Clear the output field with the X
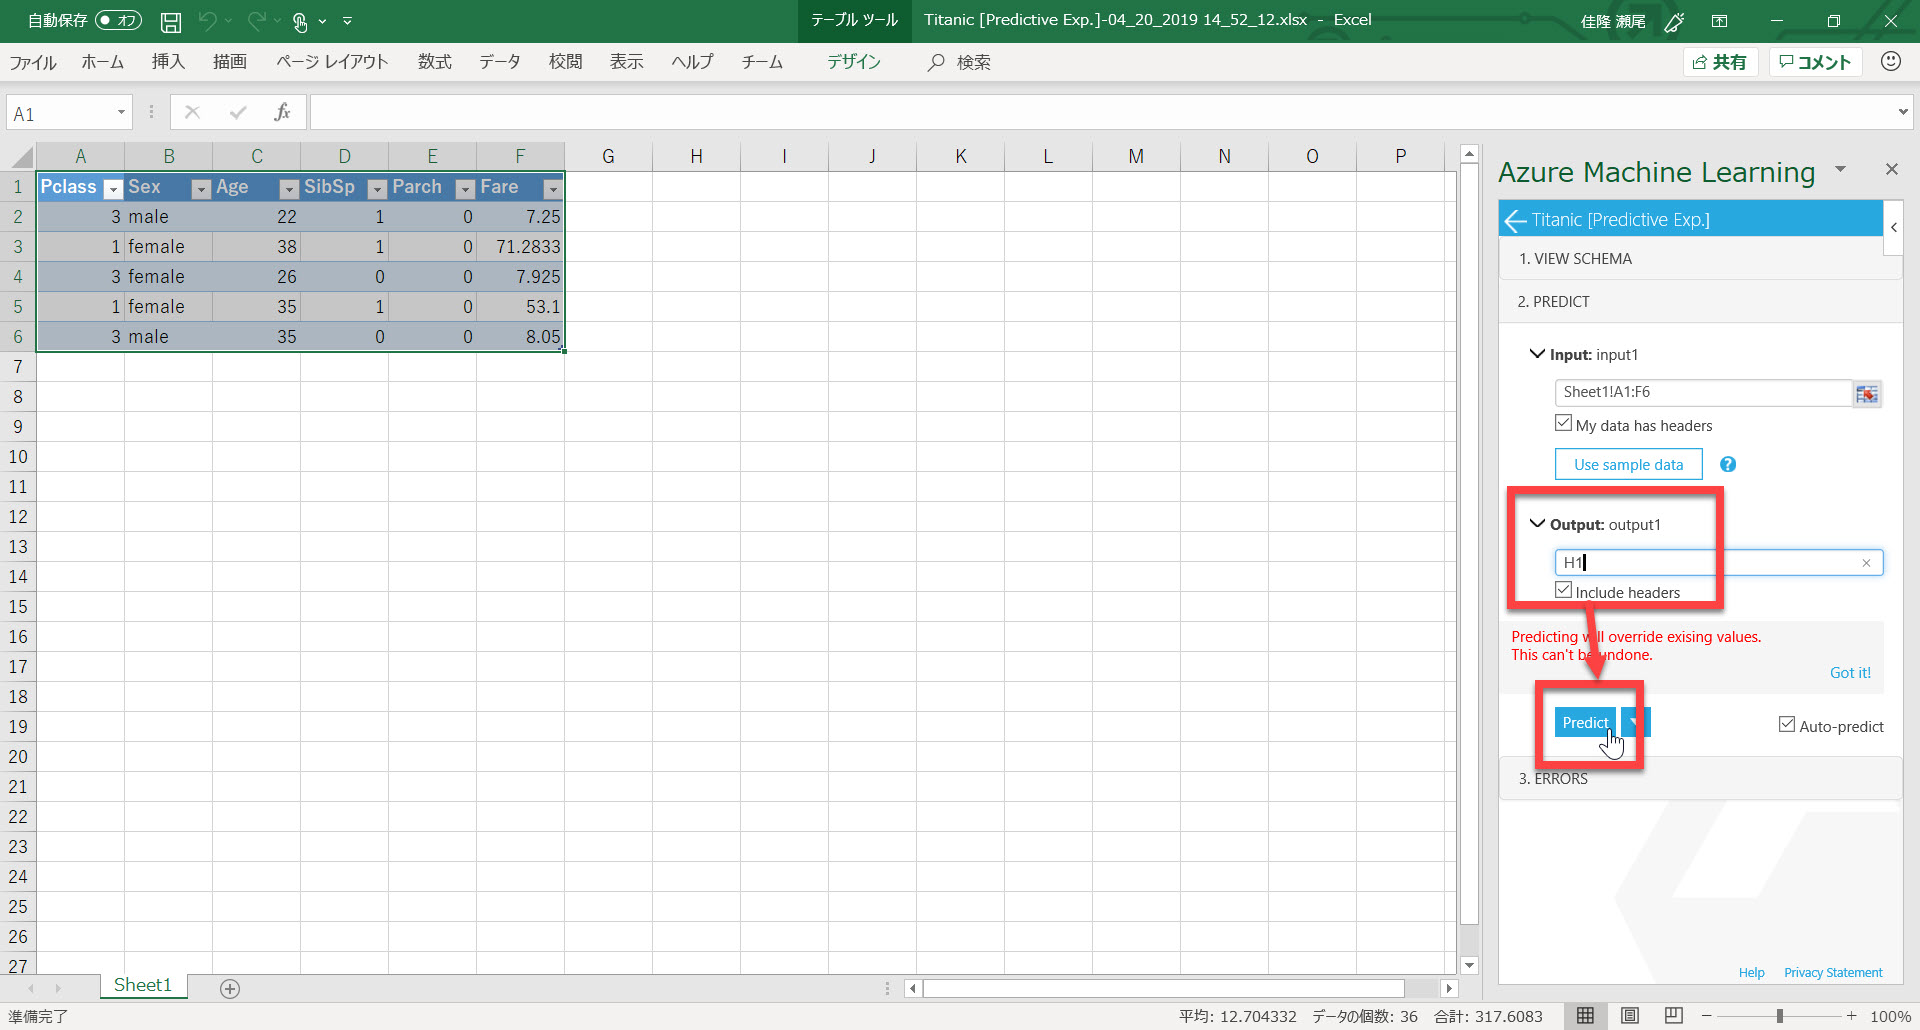 pos(1866,563)
